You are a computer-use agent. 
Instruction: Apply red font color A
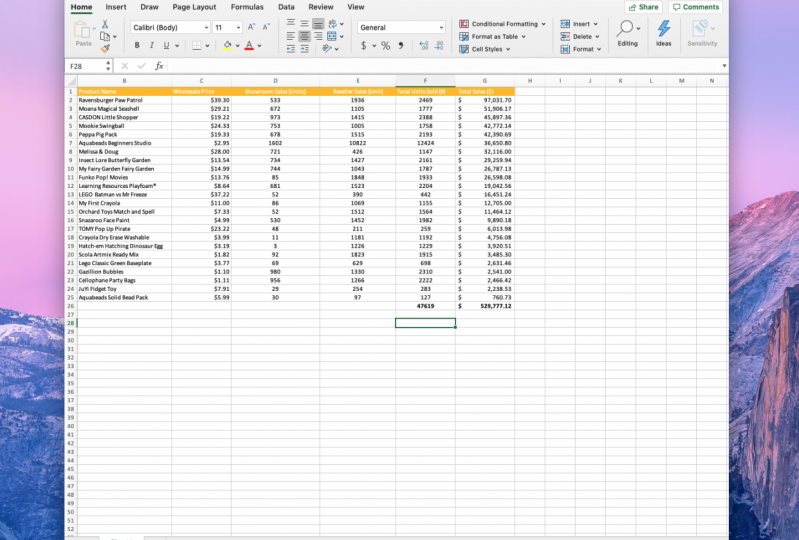249,45
